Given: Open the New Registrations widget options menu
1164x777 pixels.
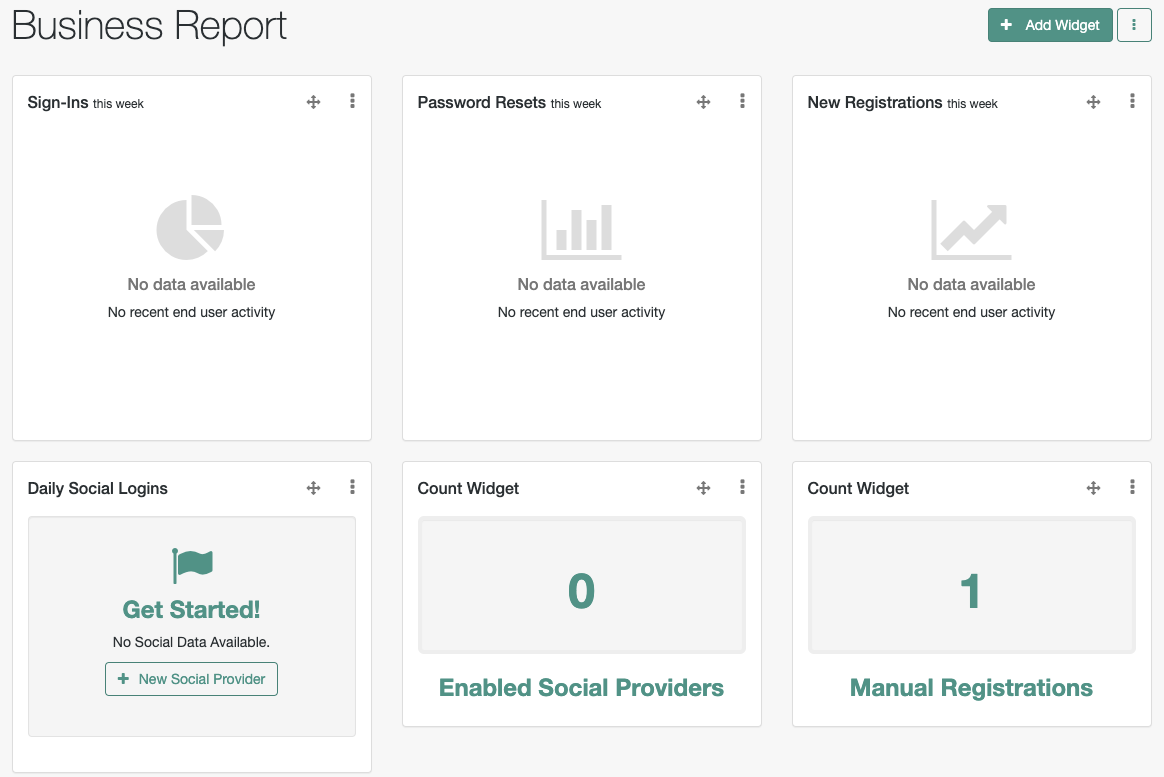Looking at the screenshot, I should click(x=1132, y=101).
